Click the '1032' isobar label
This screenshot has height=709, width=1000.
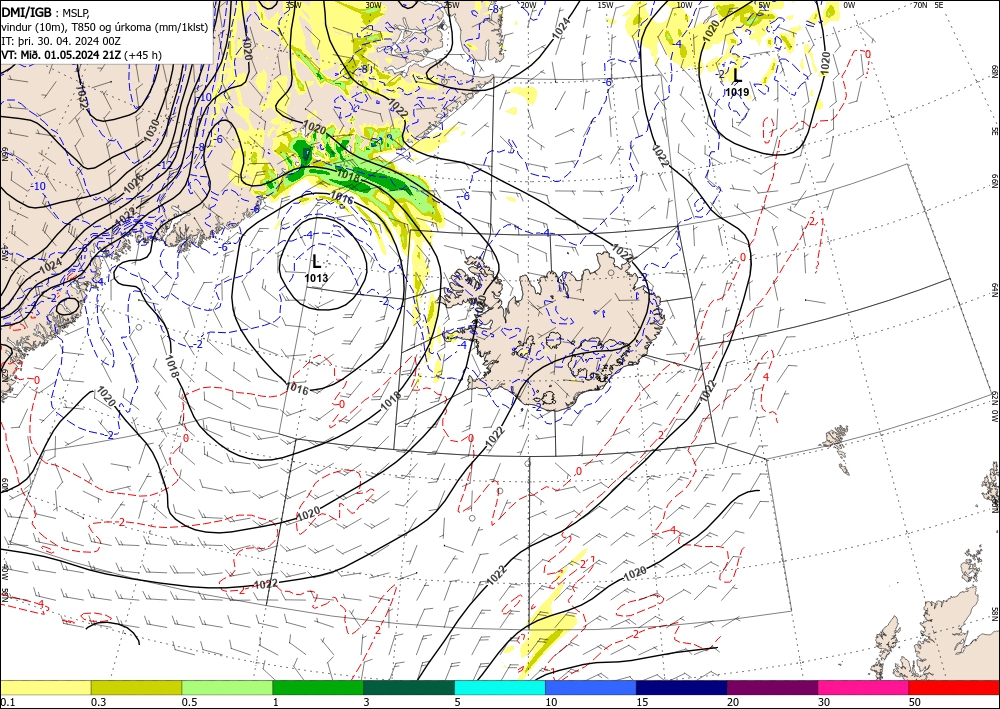click(82, 96)
